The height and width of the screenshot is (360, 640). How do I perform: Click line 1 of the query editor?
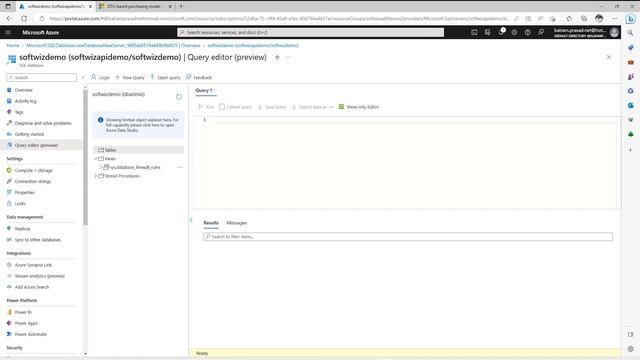tap(416, 120)
